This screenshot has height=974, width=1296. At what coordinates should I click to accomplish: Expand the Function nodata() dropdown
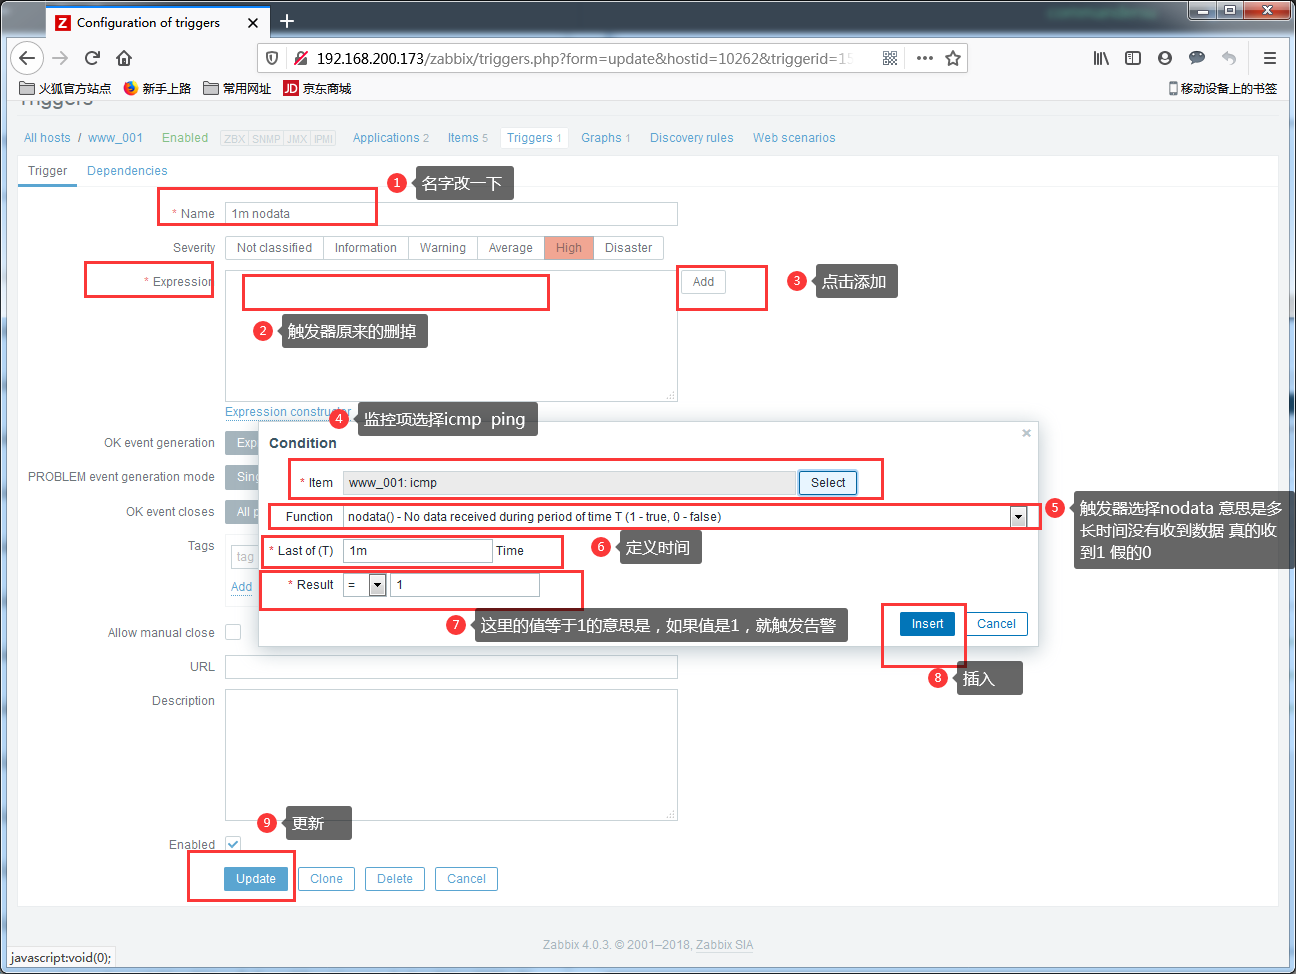(1018, 517)
